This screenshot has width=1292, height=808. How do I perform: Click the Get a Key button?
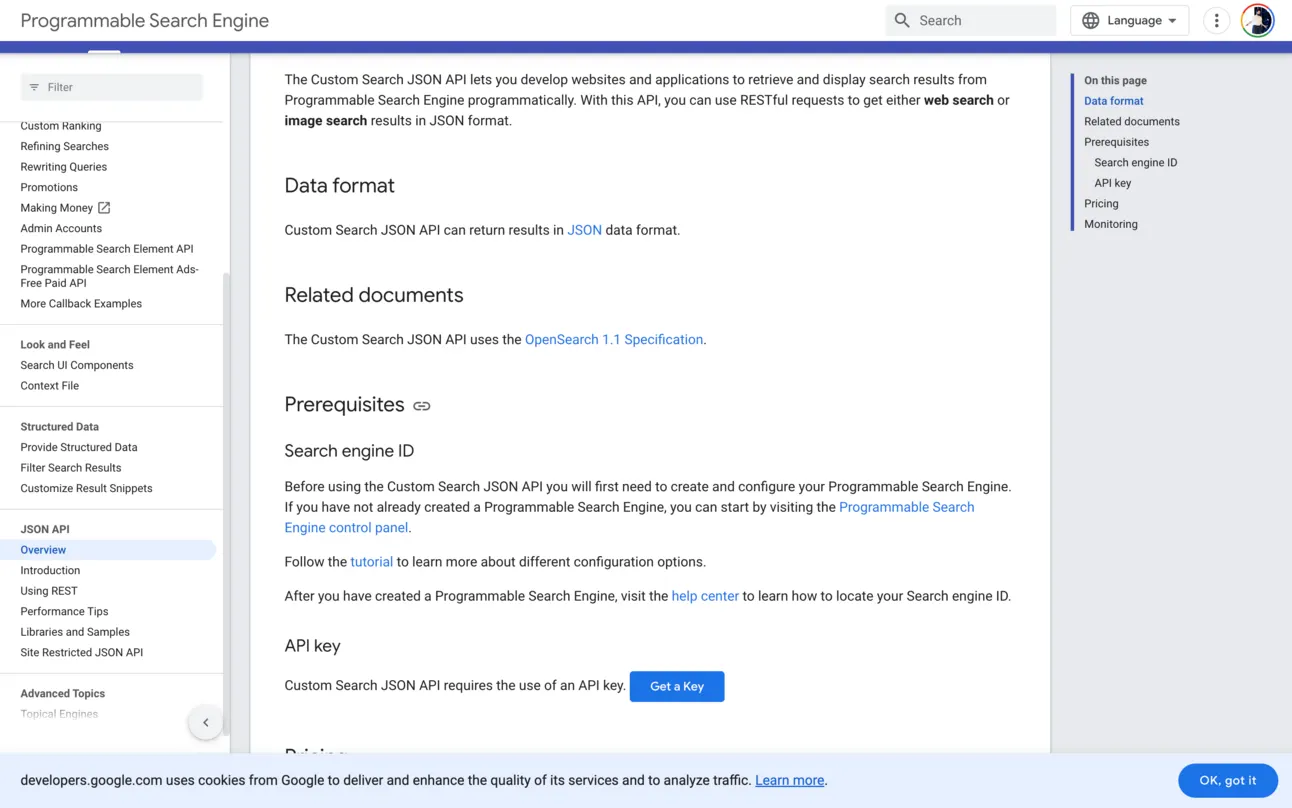tap(677, 686)
